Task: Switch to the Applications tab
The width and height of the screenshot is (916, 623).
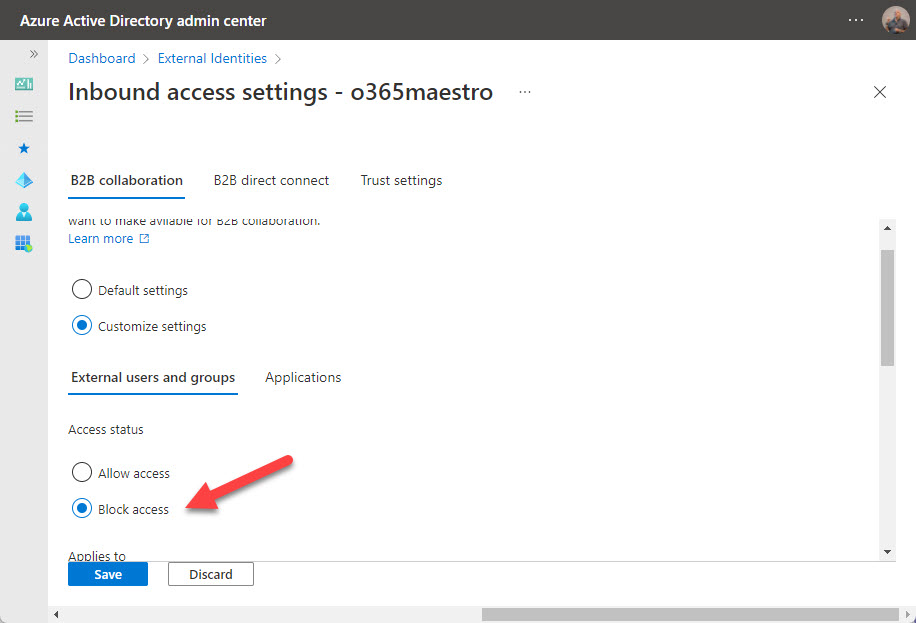Action: click(303, 378)
